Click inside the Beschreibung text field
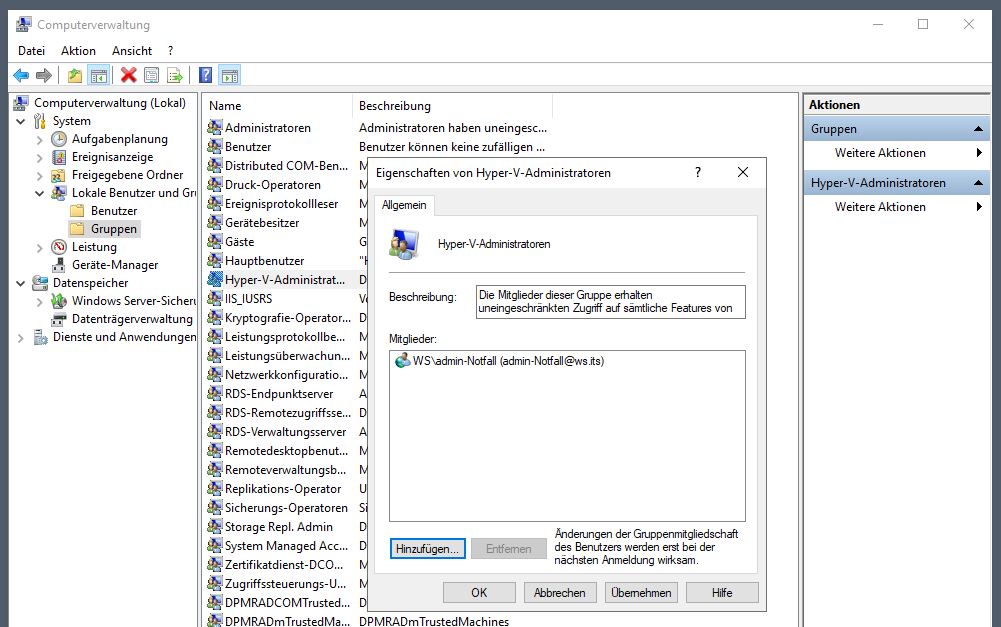The width and height of the screenshot is (1001, 627). coord(610,301)
